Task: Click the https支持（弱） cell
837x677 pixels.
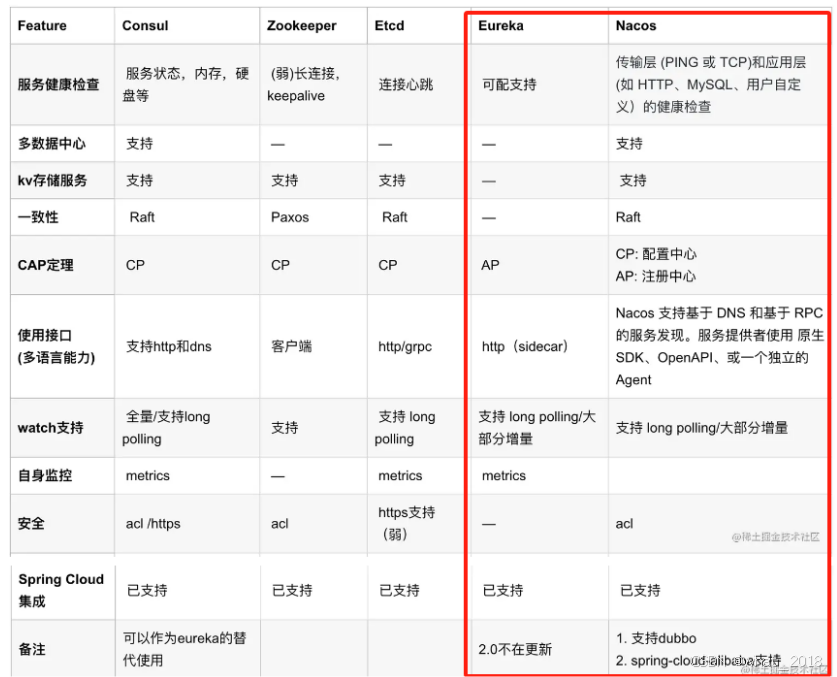Action: pyautogui.click(x=407, y=523)
